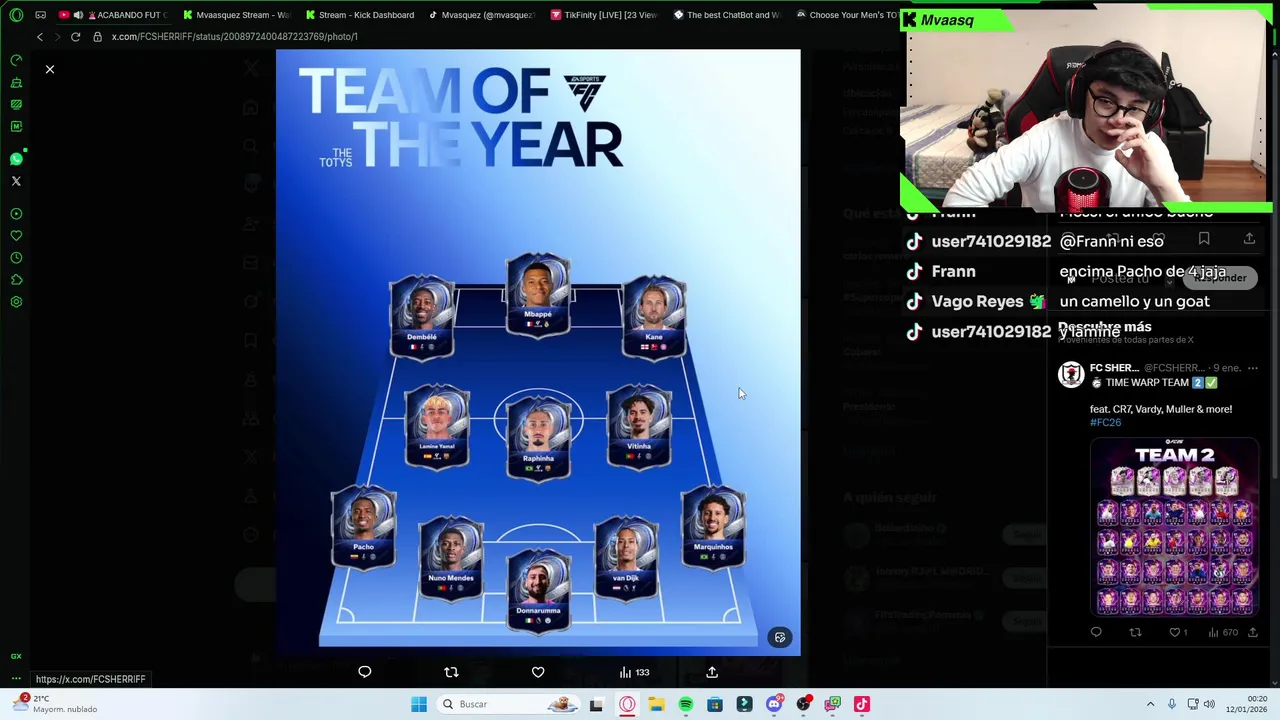Open TikTok app from the taskbar
1280x720 pixels.
point(862,704)
